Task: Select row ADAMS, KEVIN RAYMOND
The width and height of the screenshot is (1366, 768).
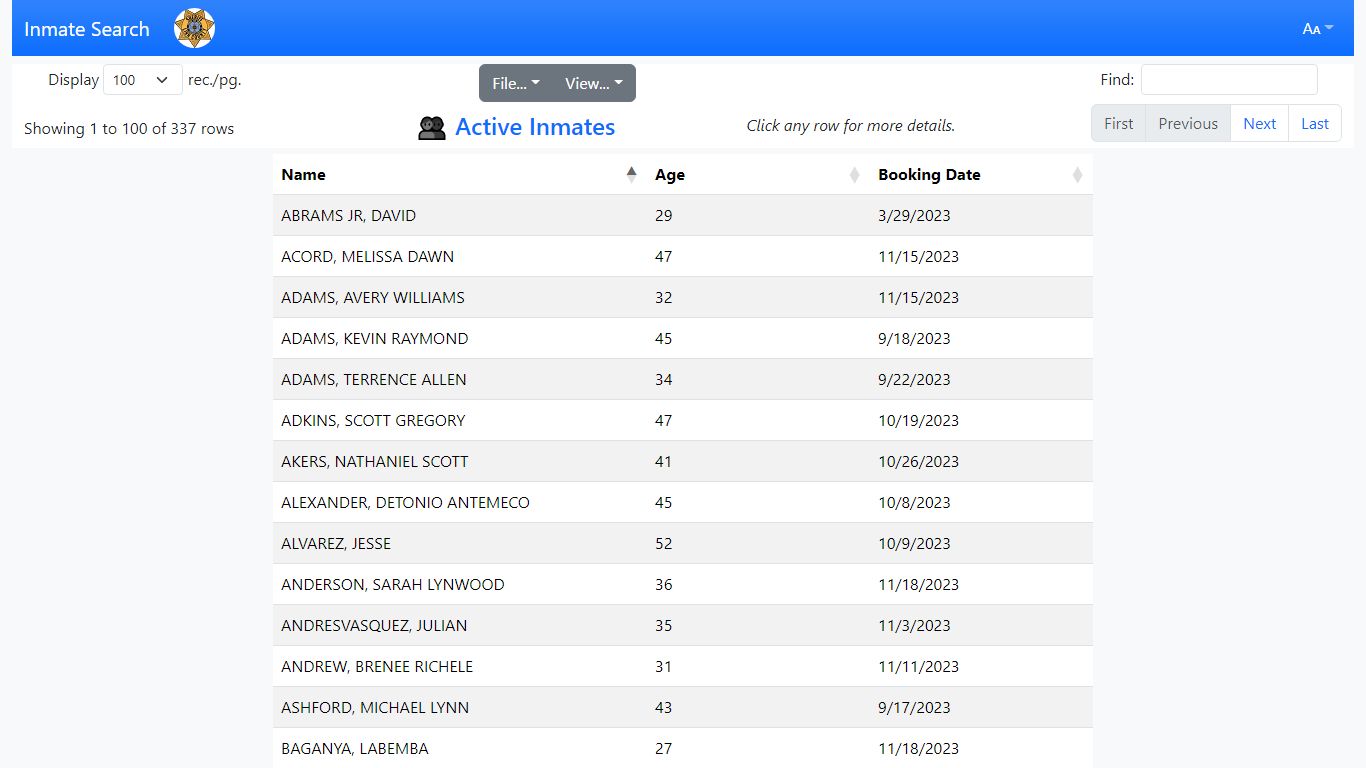Action: (683, 338)
